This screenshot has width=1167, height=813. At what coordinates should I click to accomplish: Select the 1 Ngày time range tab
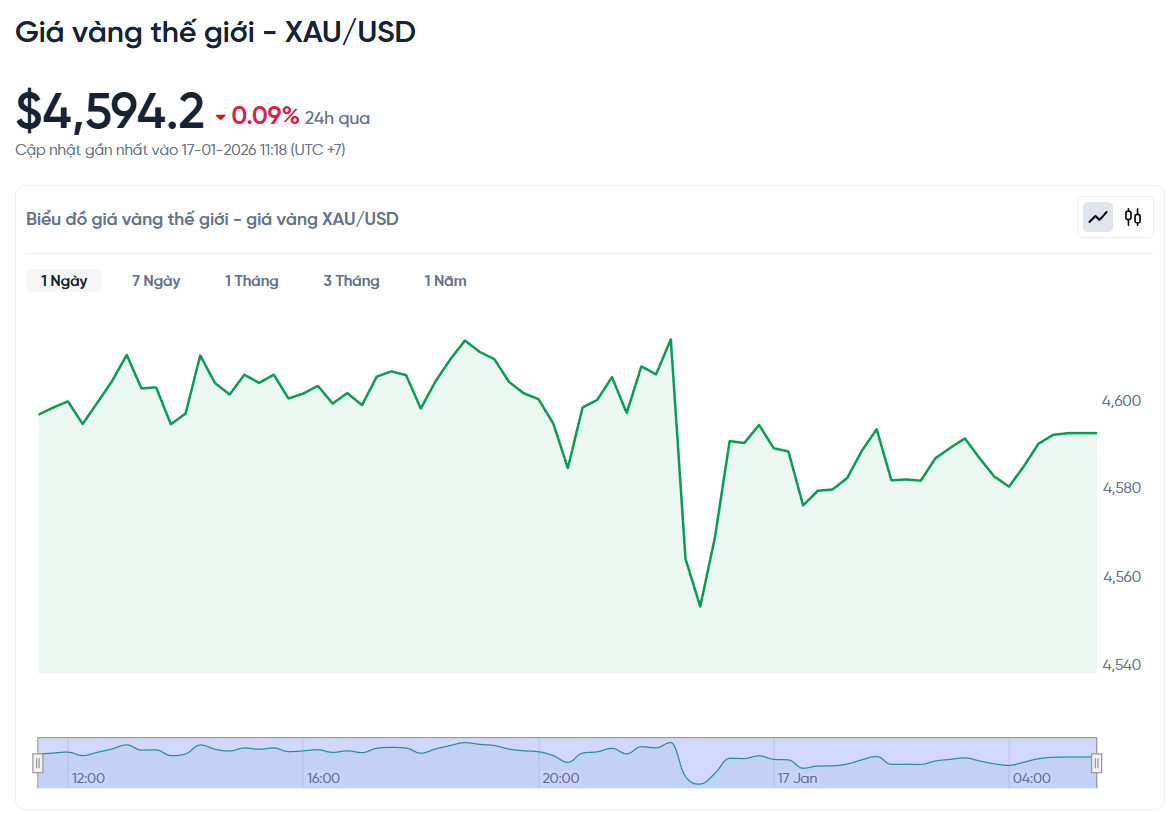point(64,281)
